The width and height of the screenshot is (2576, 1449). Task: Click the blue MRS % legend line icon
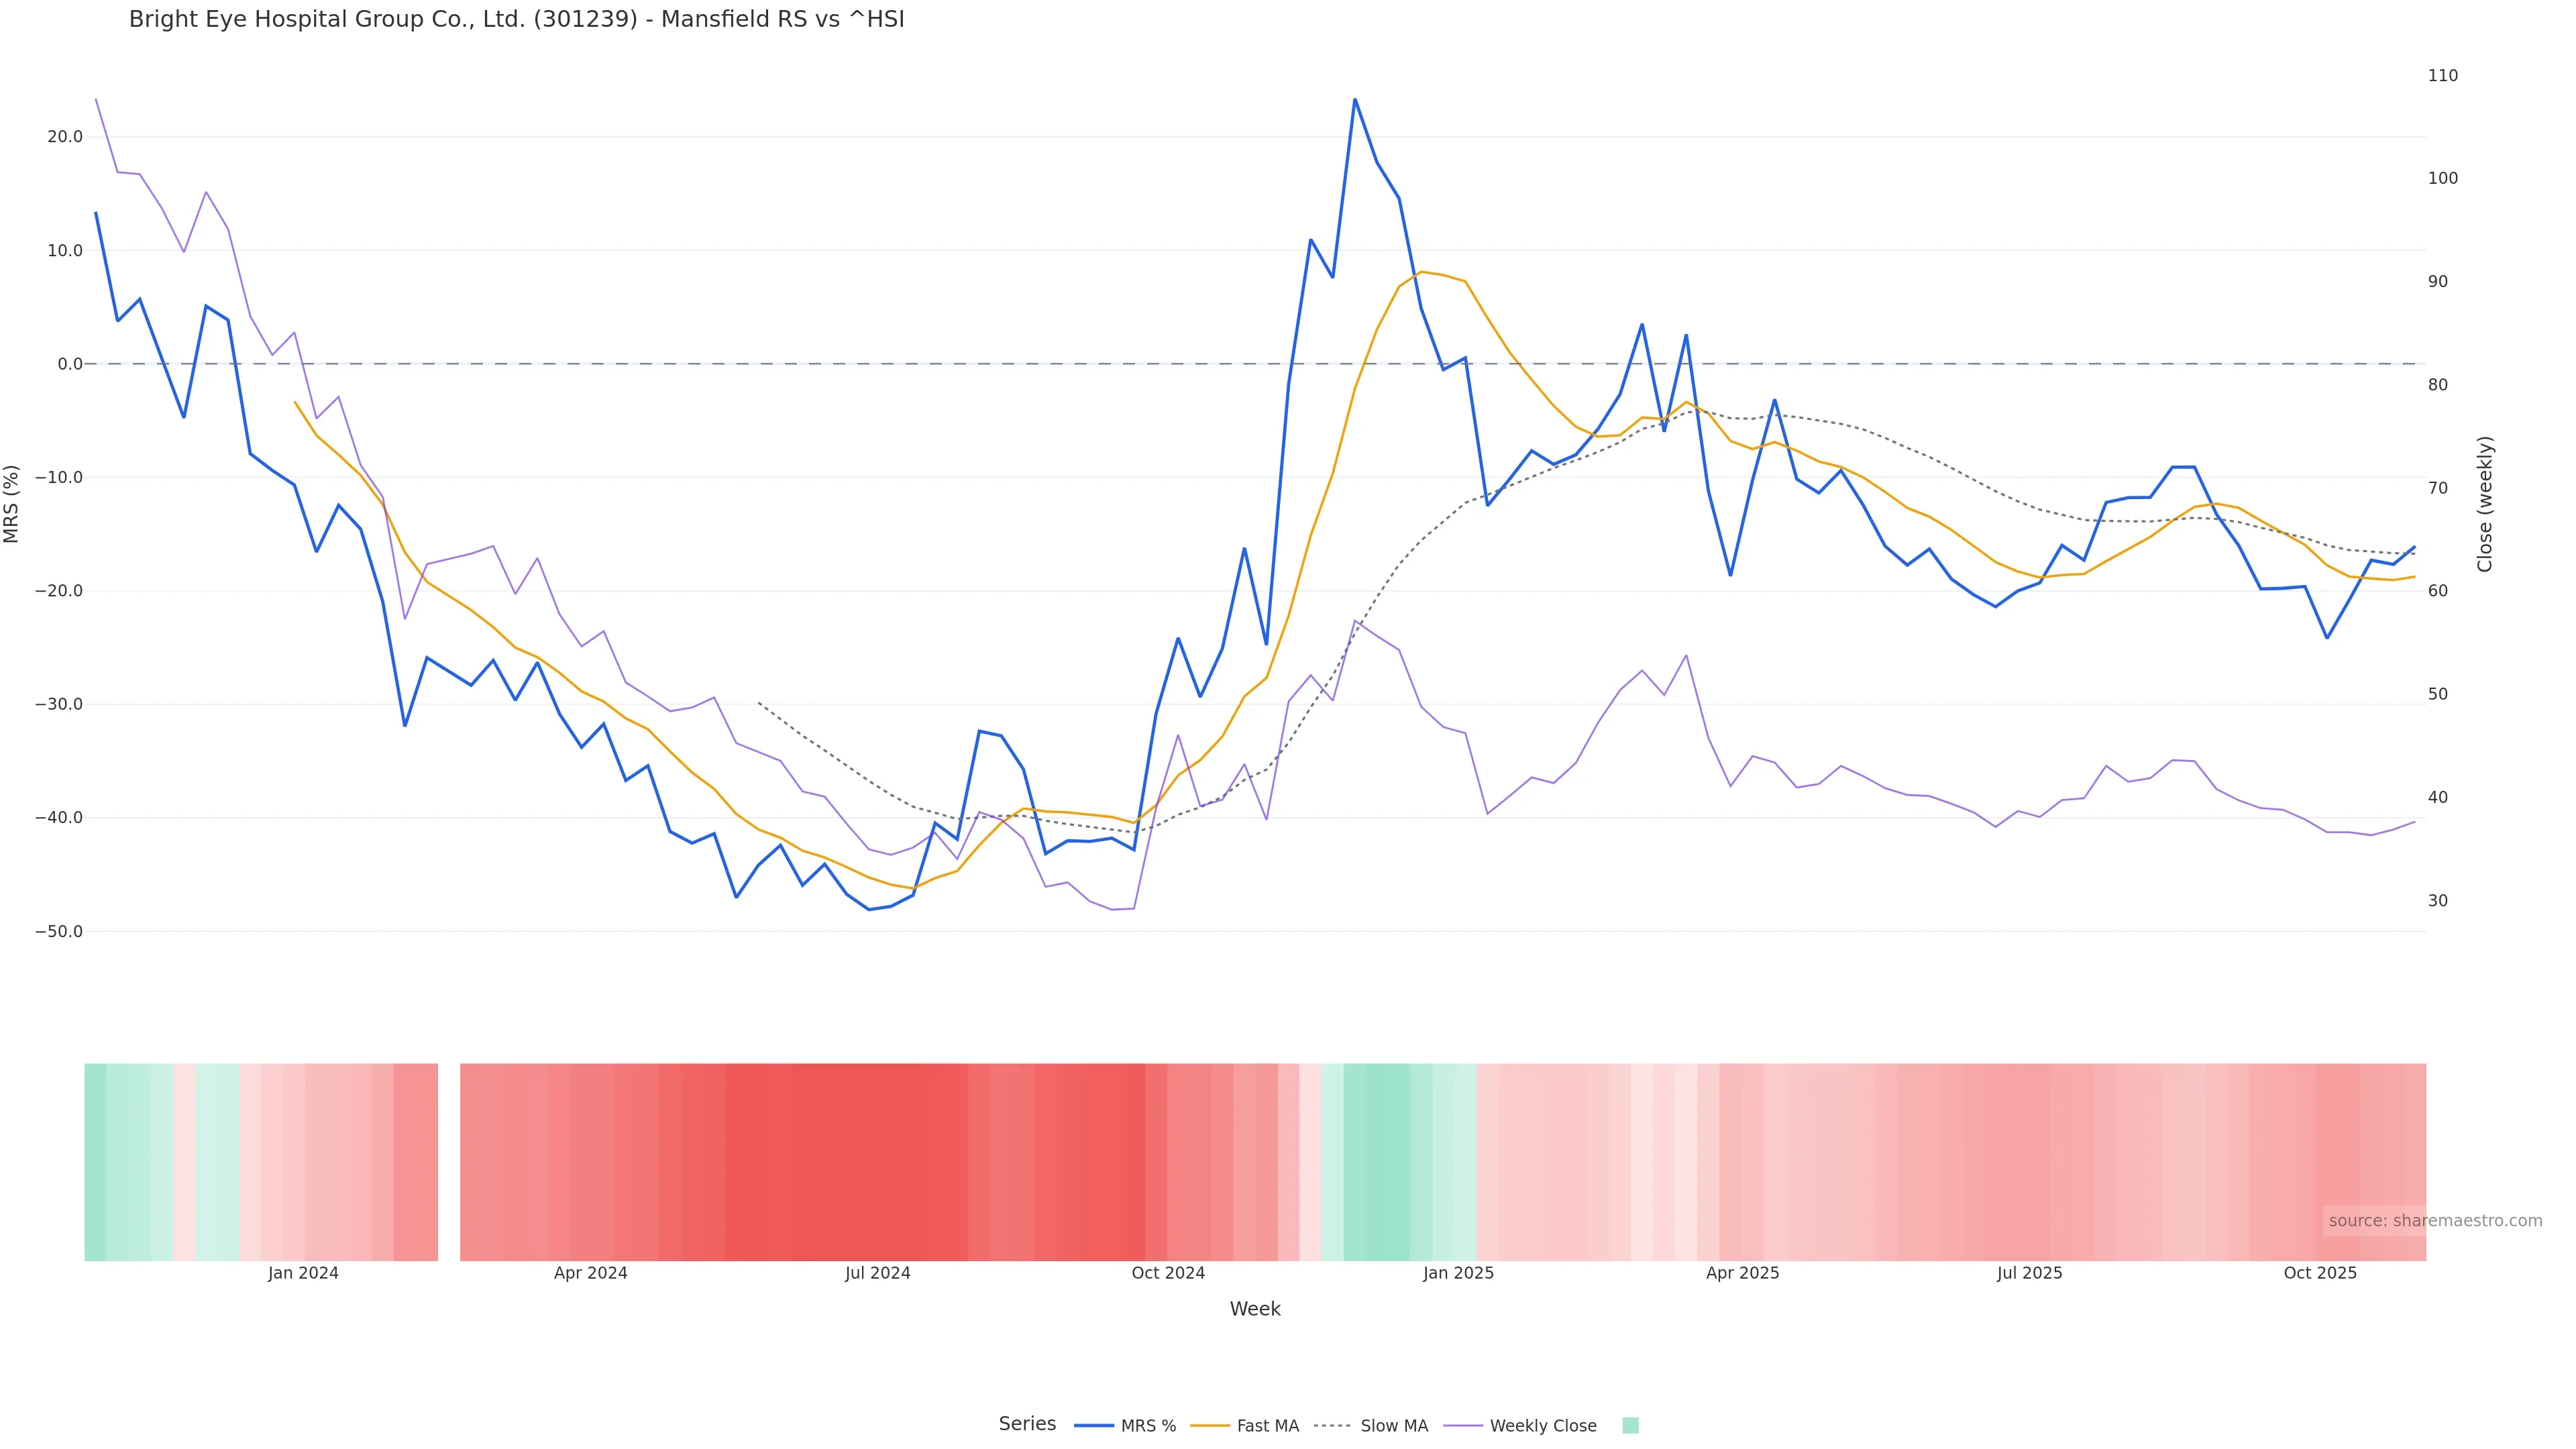(x=1094, y=1426)
